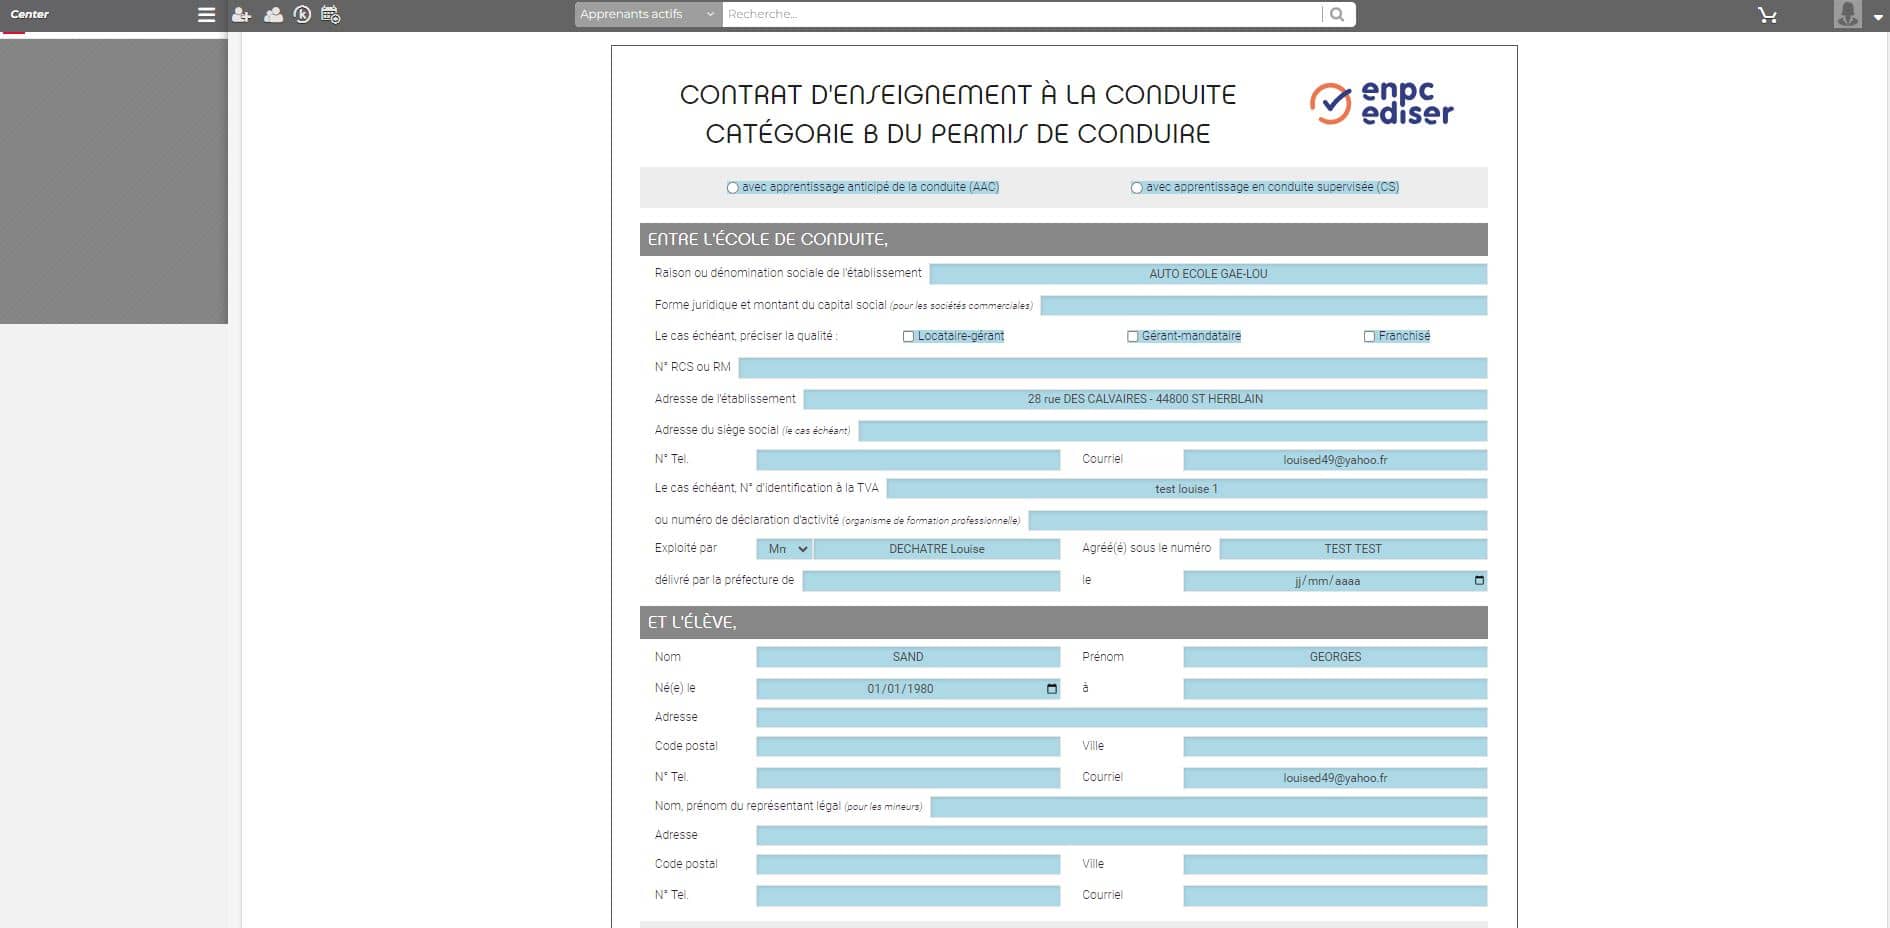Open the calendar planning icon

331,15
